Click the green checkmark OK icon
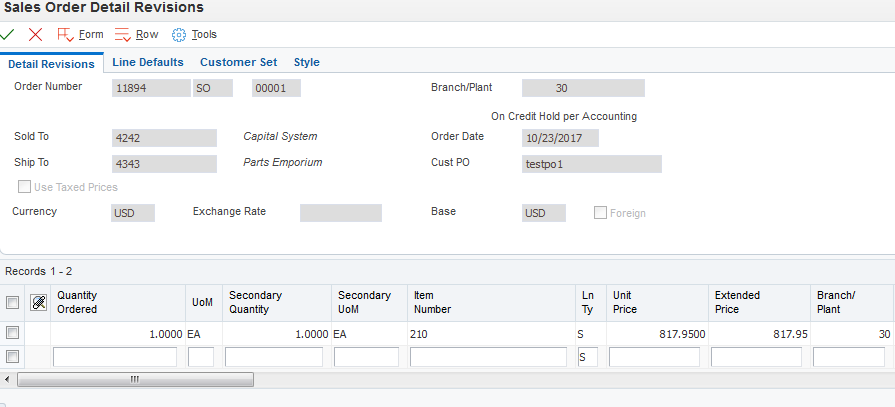This screenshot has height=407, width=895. (7, 35)
